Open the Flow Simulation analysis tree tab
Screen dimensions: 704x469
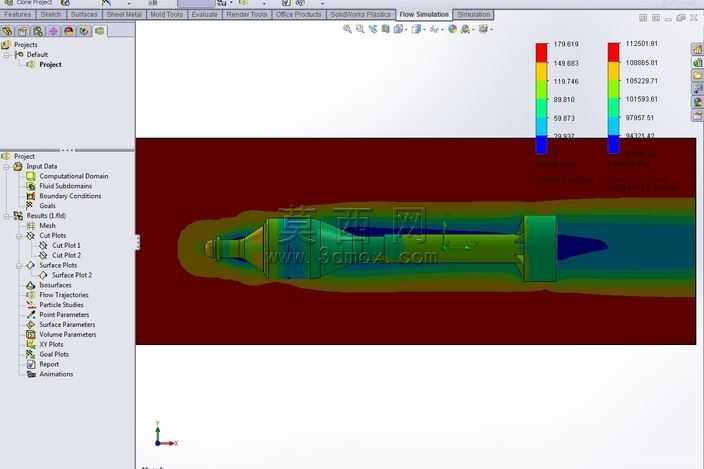(99, 31)
